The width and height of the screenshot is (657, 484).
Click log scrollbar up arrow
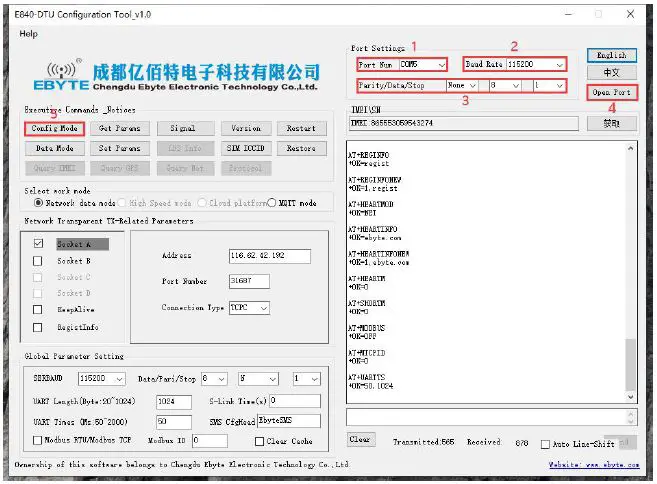tap(631, 148)
